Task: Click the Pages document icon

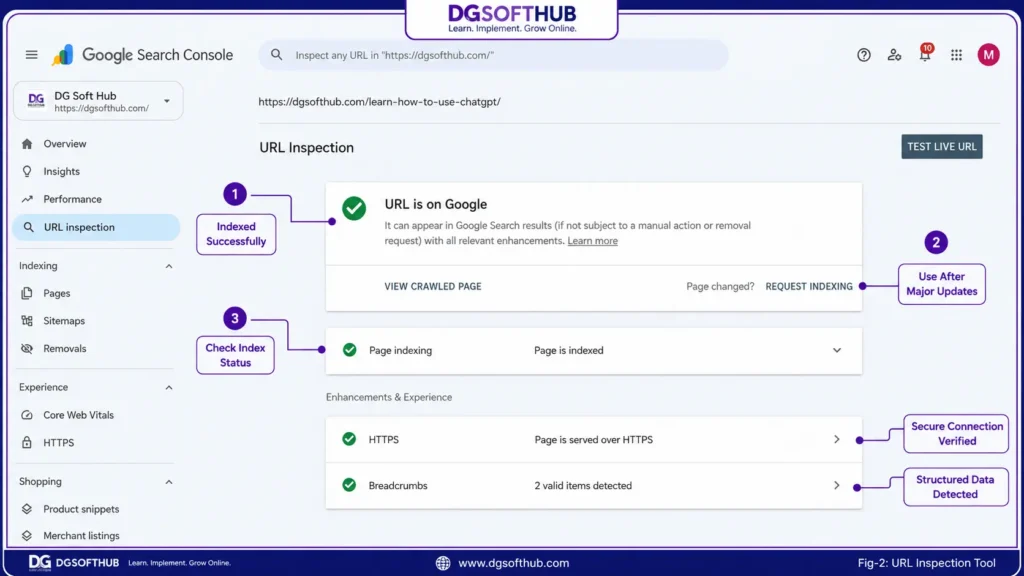Action: coord(27,293)
